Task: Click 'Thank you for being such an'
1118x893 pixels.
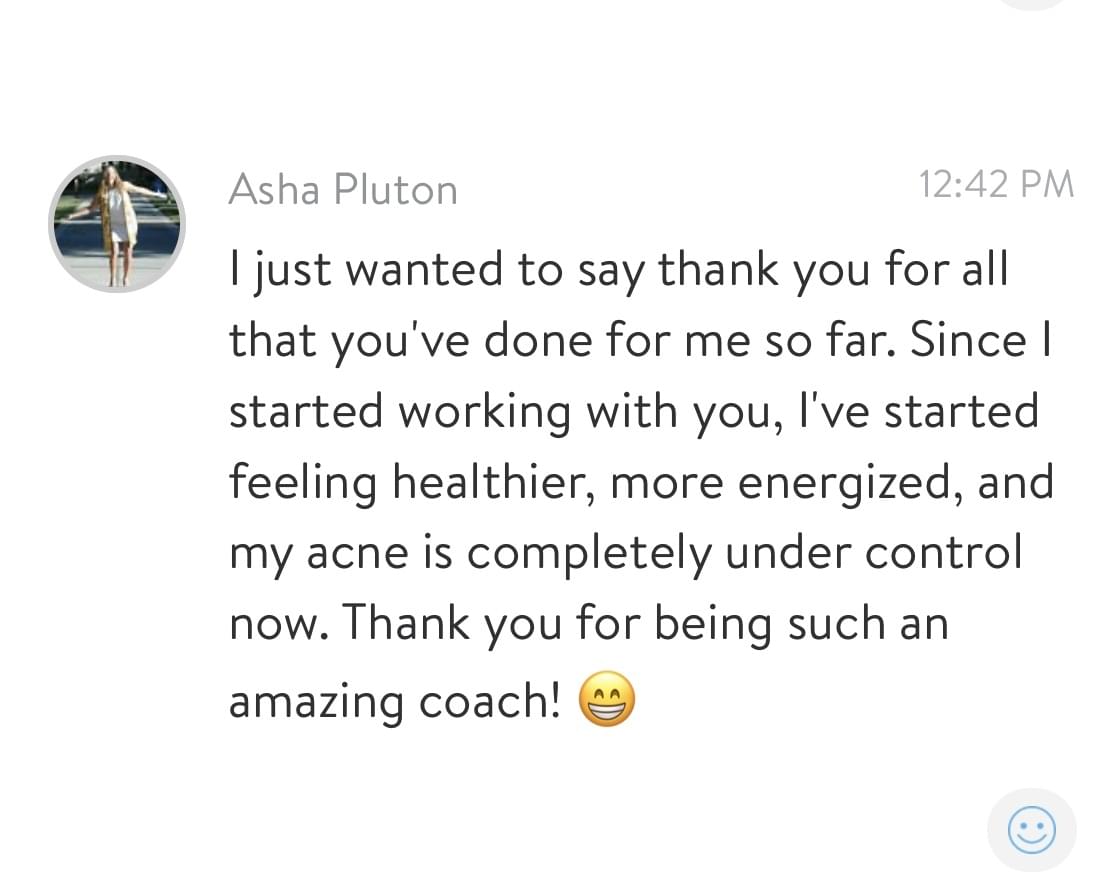Action: (x=647, y=624)
